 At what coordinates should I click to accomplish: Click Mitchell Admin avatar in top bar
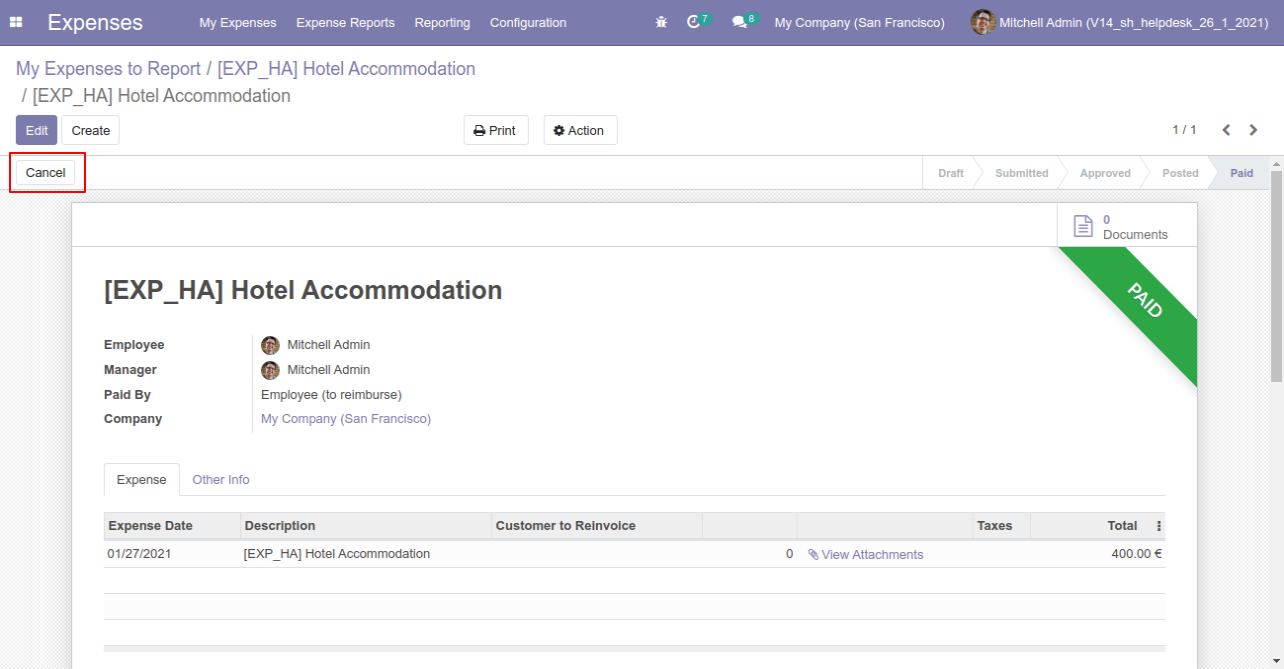(x=983, y=22)
